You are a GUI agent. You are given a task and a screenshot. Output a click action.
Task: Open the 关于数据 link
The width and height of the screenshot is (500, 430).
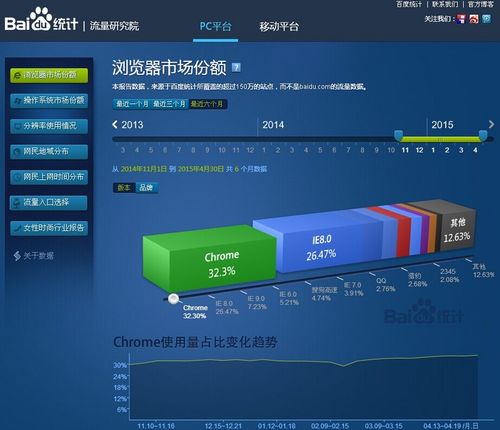point(38,256)
